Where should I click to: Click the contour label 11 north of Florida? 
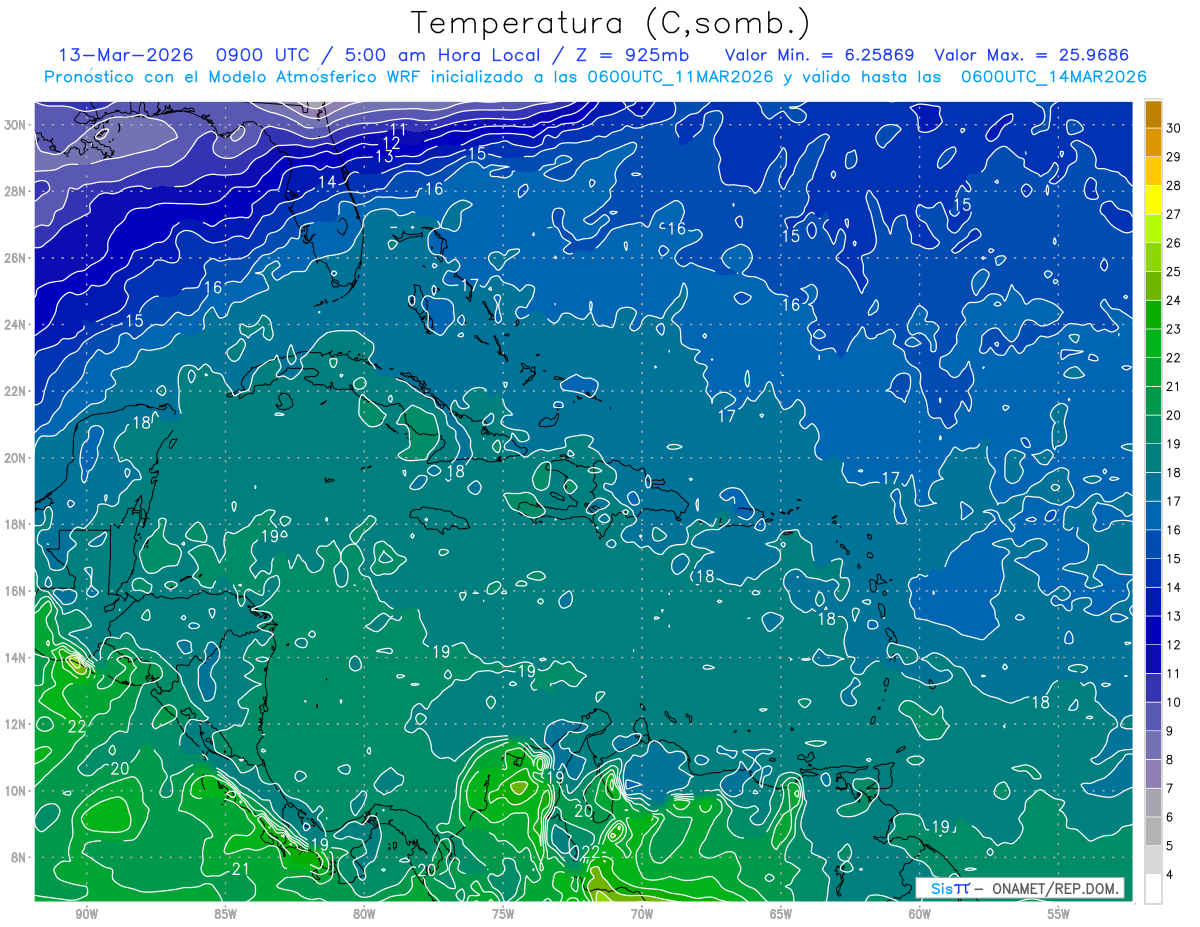pyautogui.click(x=397, y=129)
